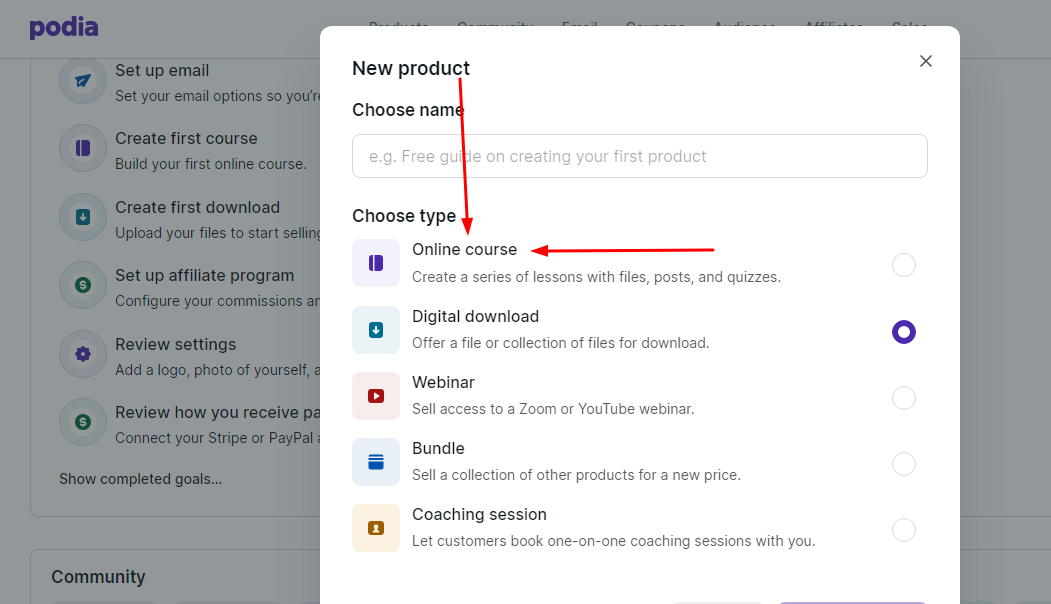Click the Online course icon in the modal

click(376, 262)
